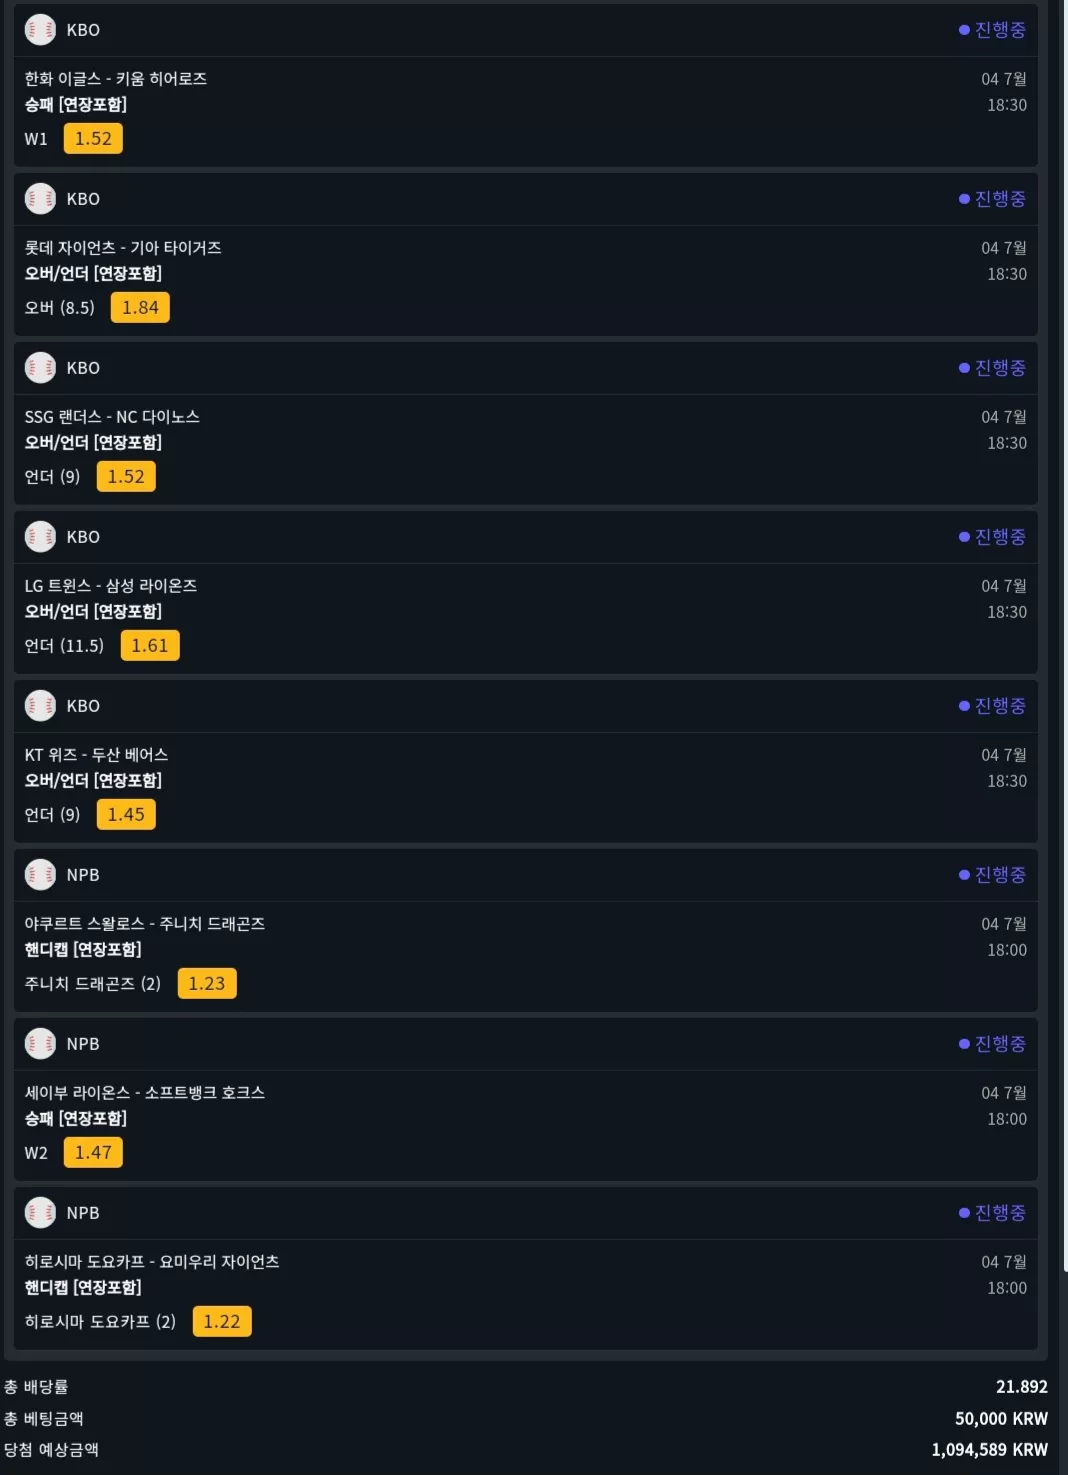Click the 진행중 status on the 히로시마 도요카프 card
The height and width of the screenshot is (1475, 1068).
[x=993, y=1213]
